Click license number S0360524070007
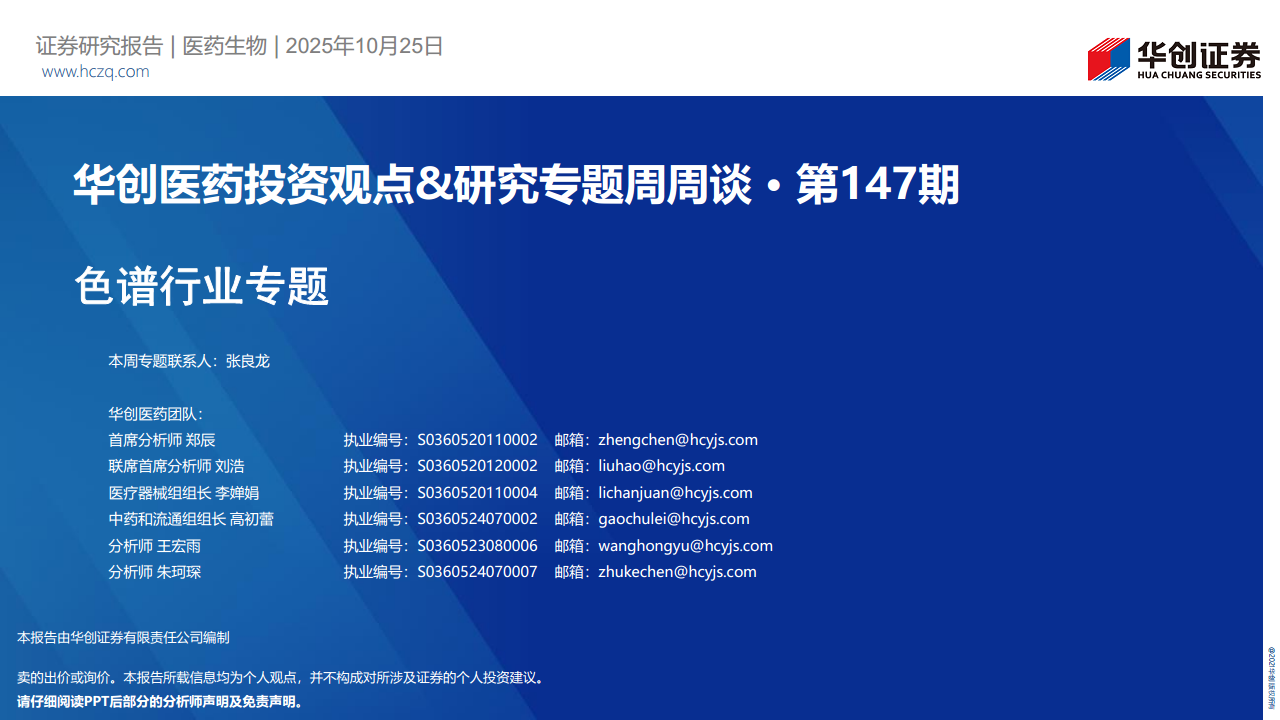The width and height of the screenshot is (1280, 720). coord(477,572)
